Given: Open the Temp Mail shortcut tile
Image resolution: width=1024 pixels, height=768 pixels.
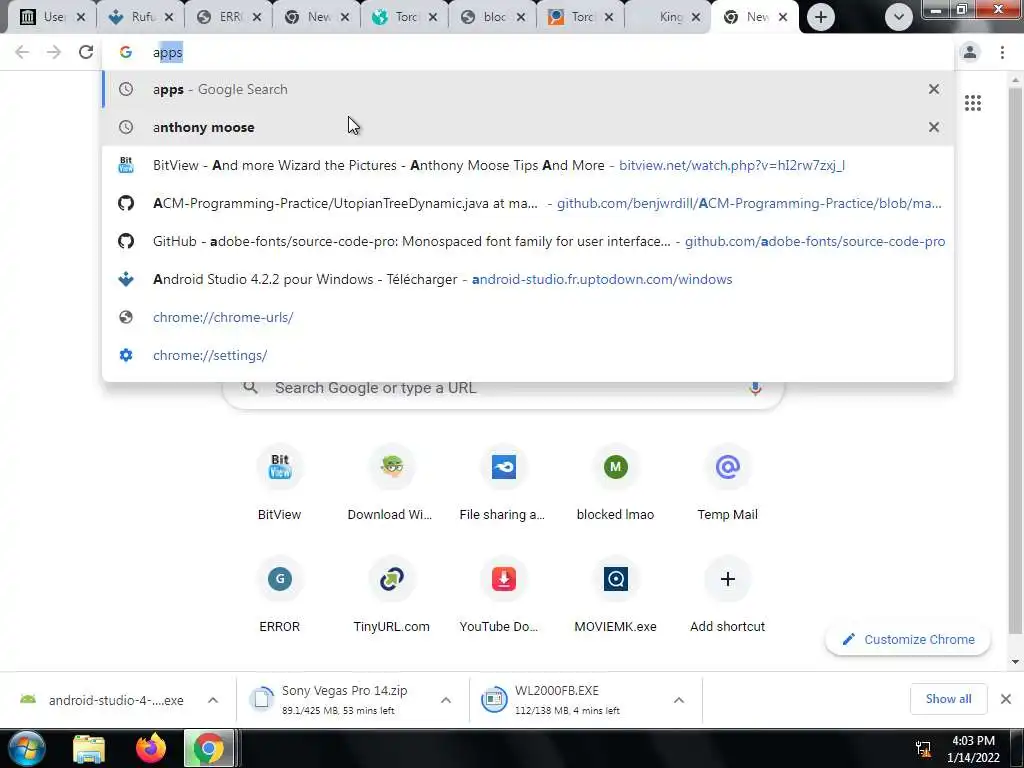Looking at the screenshot, I should [x=728, y=483].
